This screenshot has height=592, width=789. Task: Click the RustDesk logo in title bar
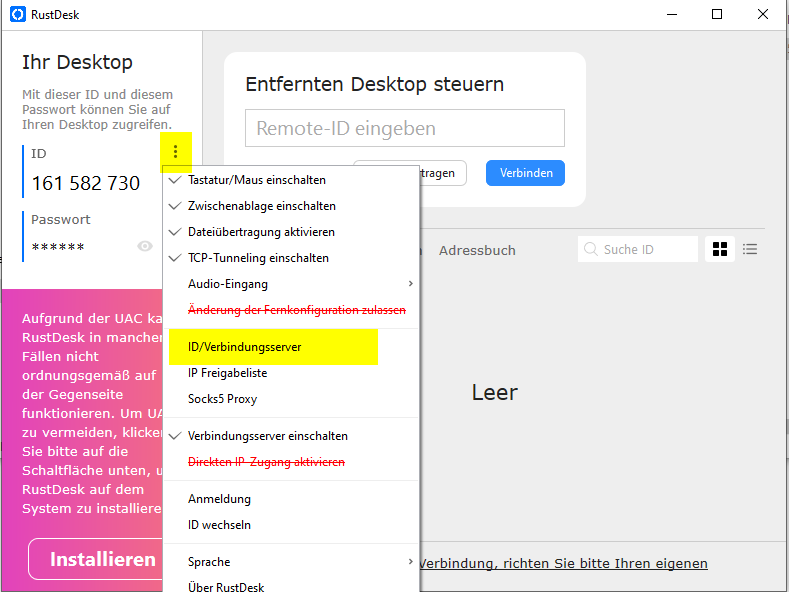(x=17, y=15)
